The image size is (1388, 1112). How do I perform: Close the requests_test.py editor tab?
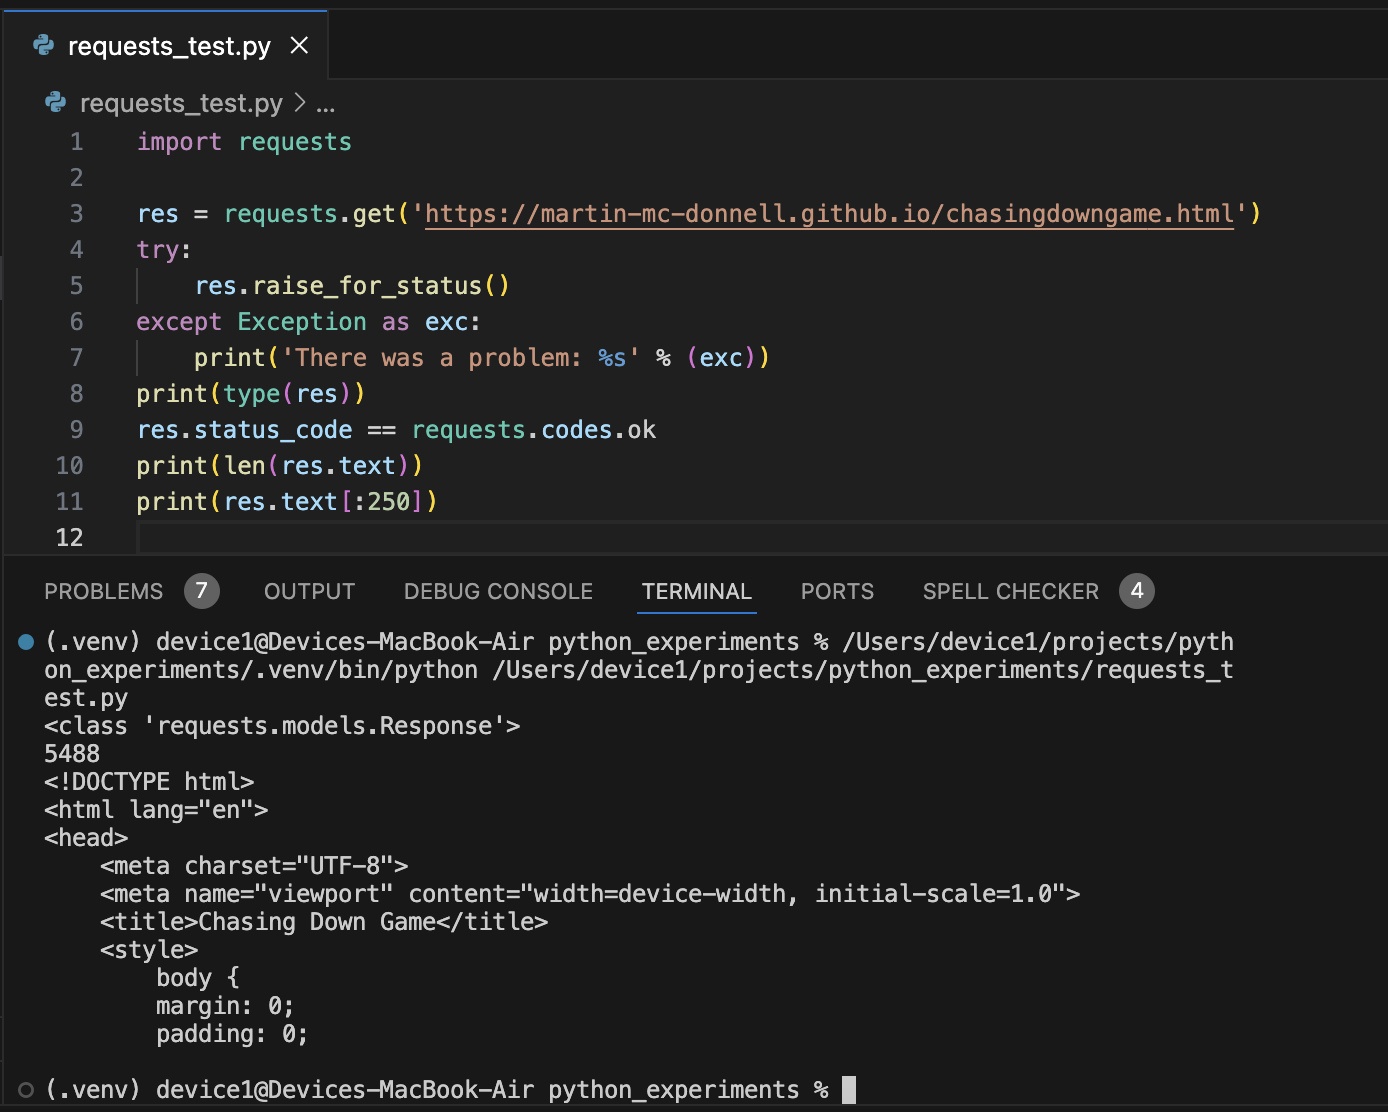[299, 46]
